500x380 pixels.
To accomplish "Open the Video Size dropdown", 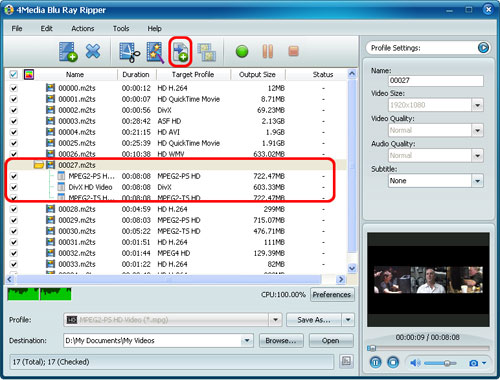I will pyautogui.click(x=477, y=105).
